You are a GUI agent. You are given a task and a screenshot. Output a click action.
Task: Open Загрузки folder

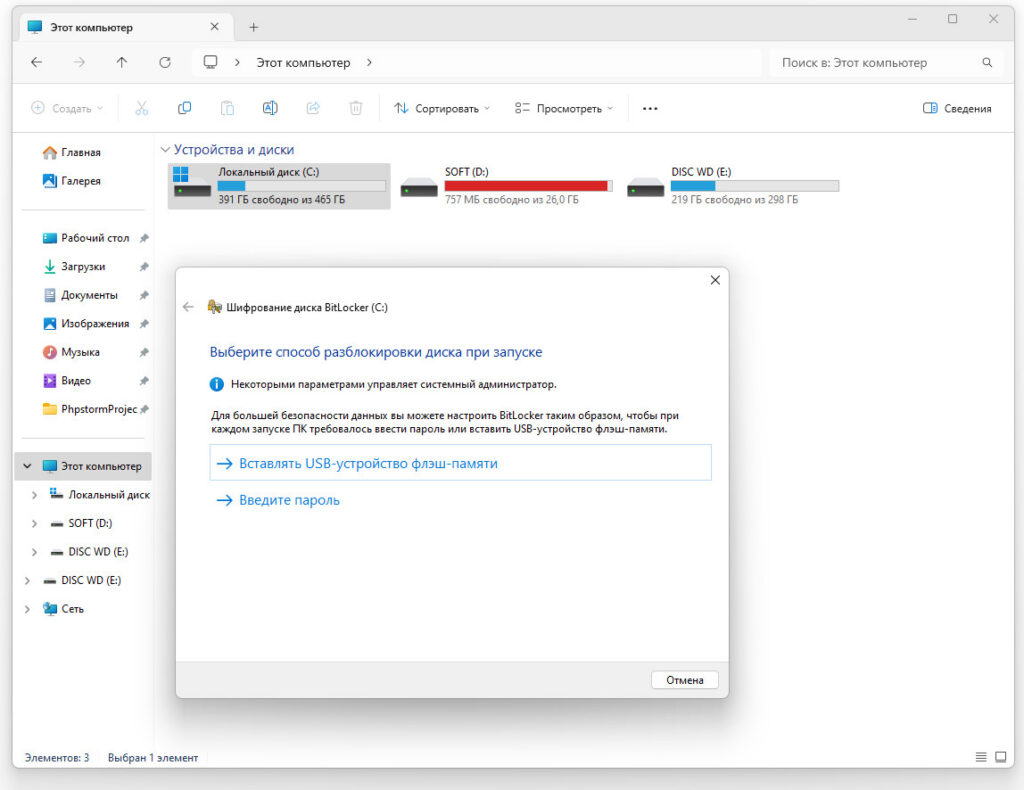[x=74, y=266]
